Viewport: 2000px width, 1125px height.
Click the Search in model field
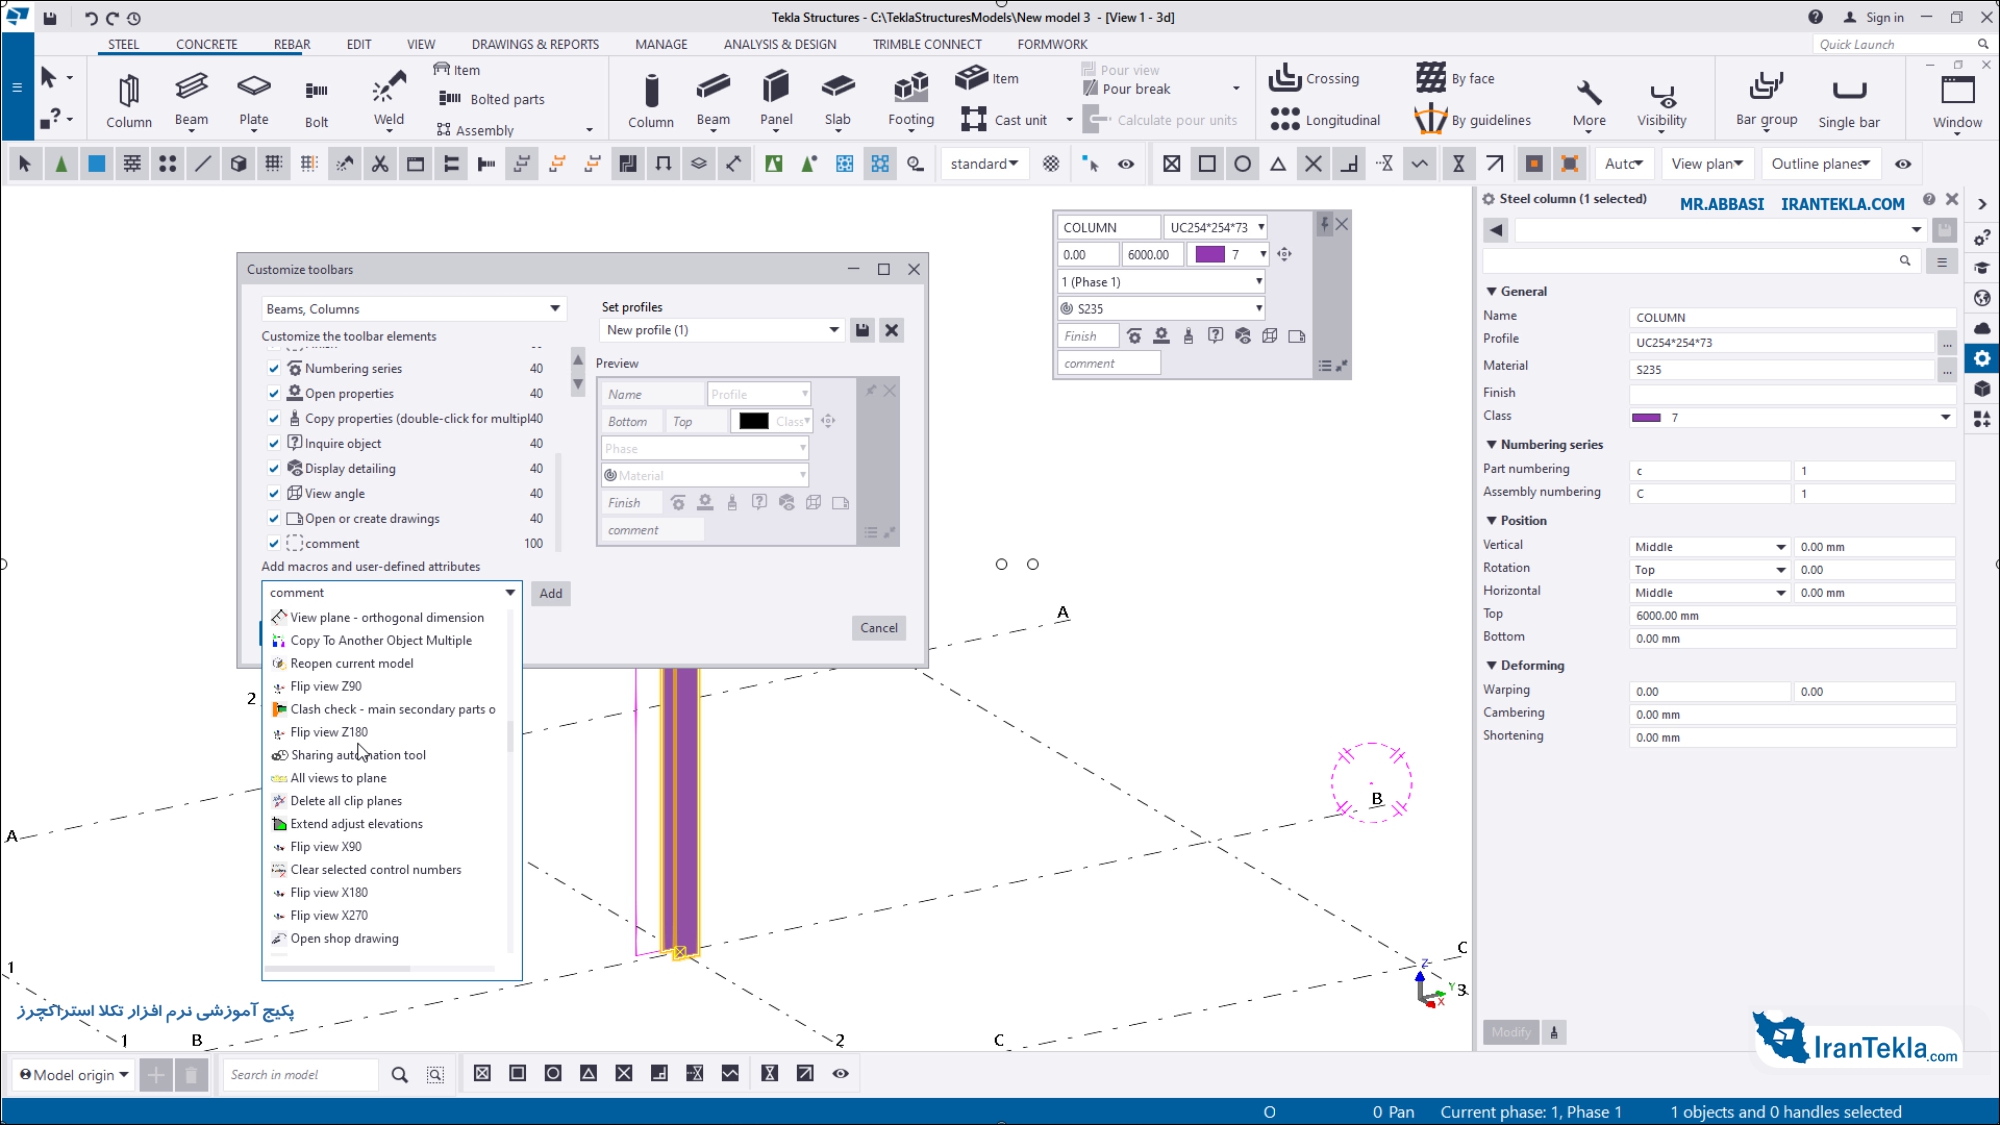[300, 1075]
